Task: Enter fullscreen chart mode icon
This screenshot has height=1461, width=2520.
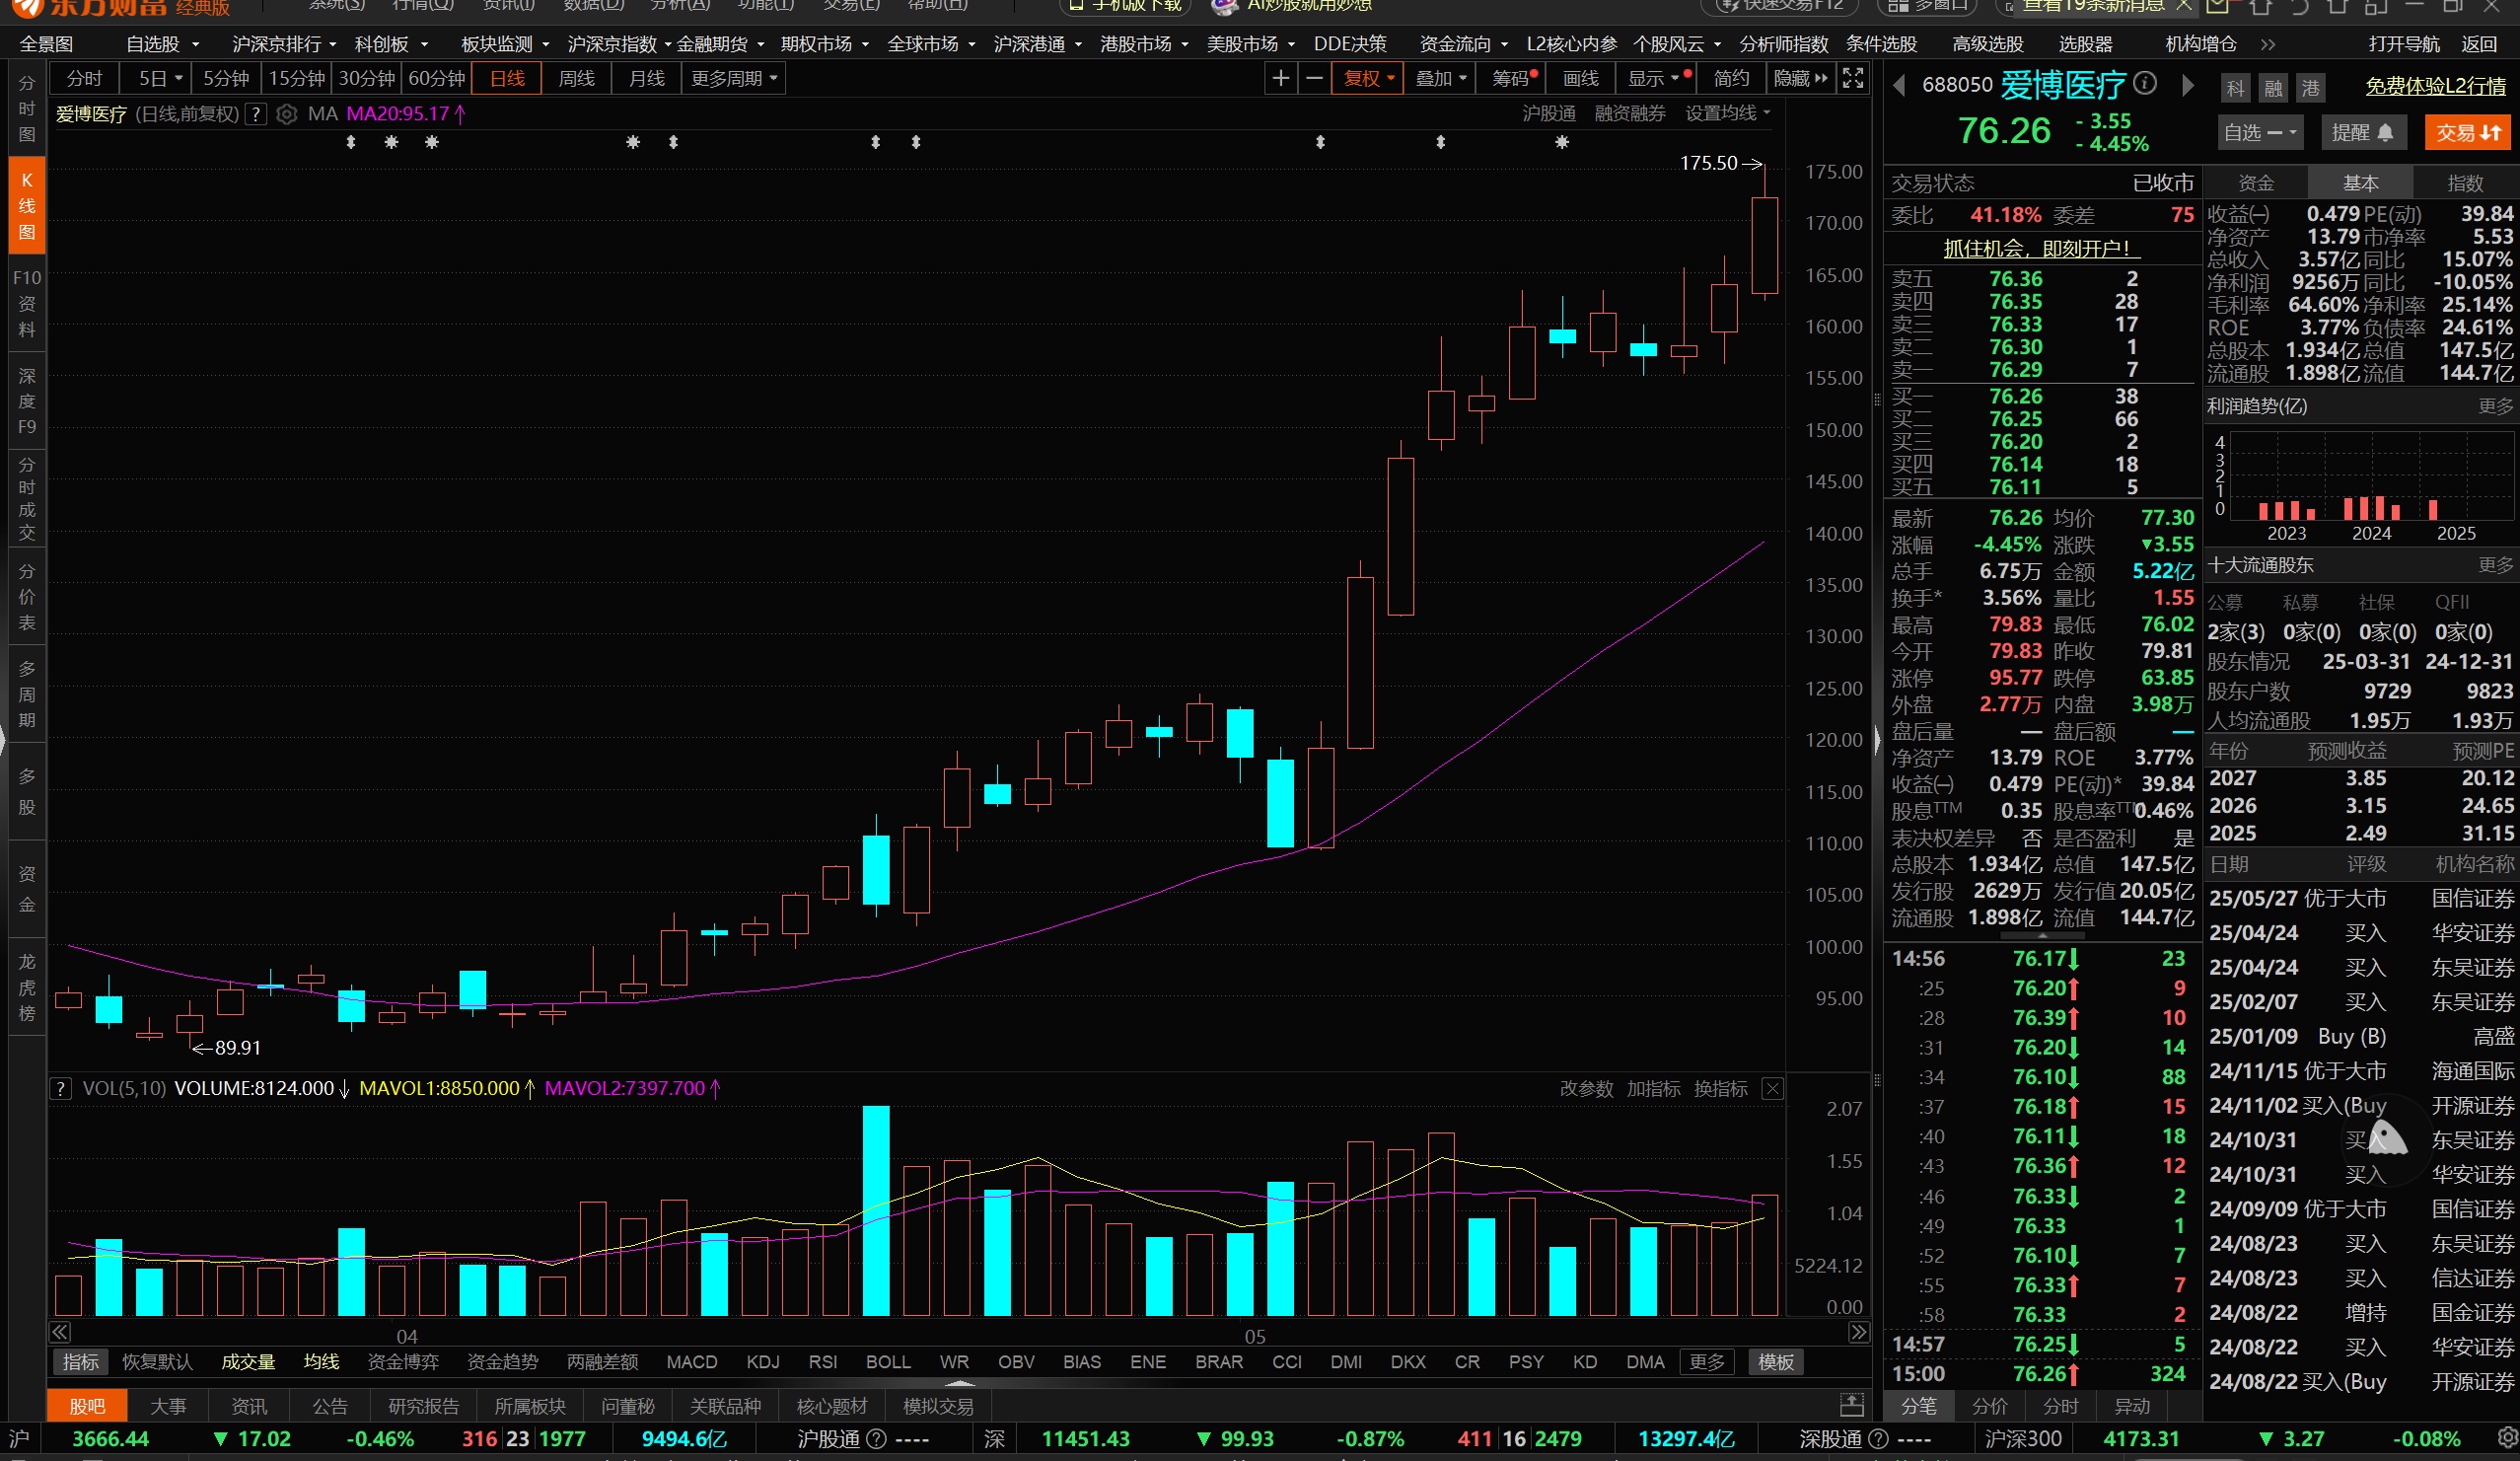Action: coord(1853,78)
